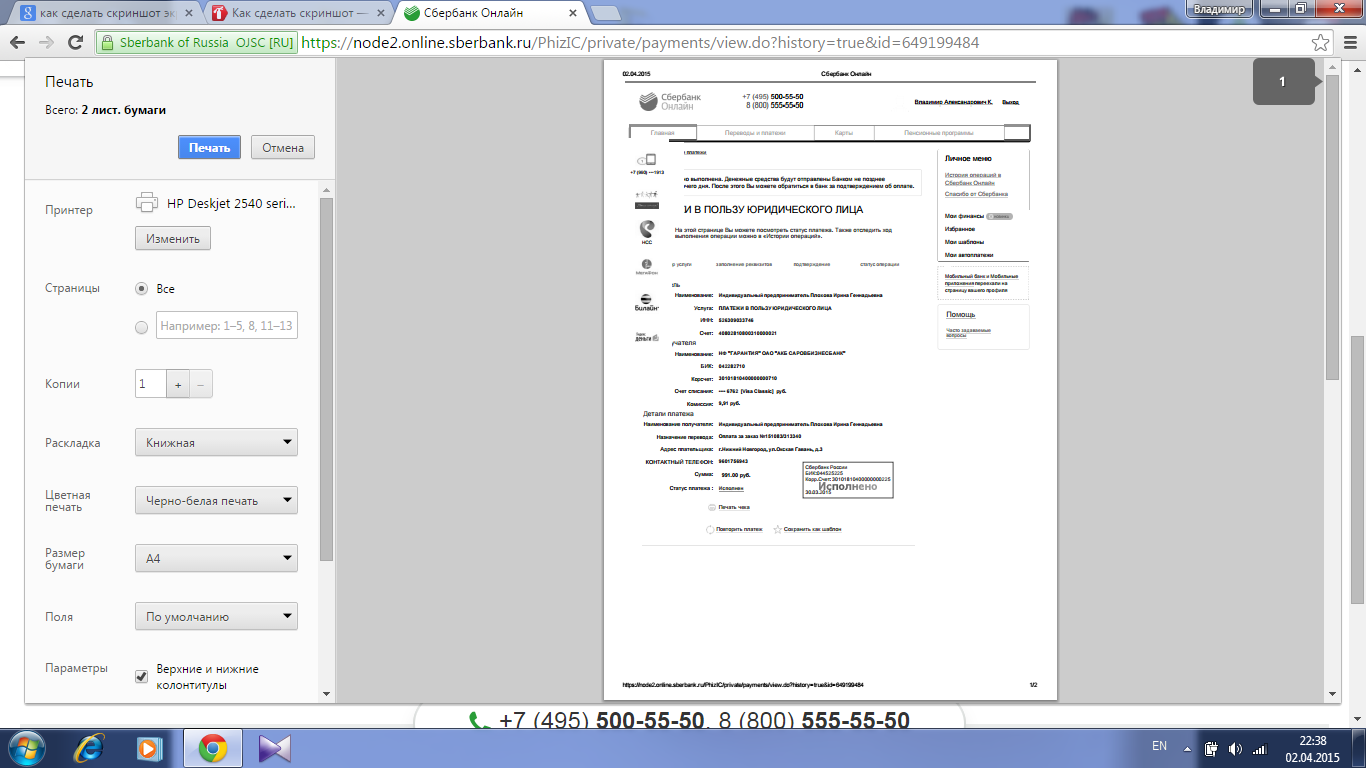The image size is (1366, 768).
Task: Focus the page range field 'Например: 1–5, 8, 11–13'
Action: [227, 326]
